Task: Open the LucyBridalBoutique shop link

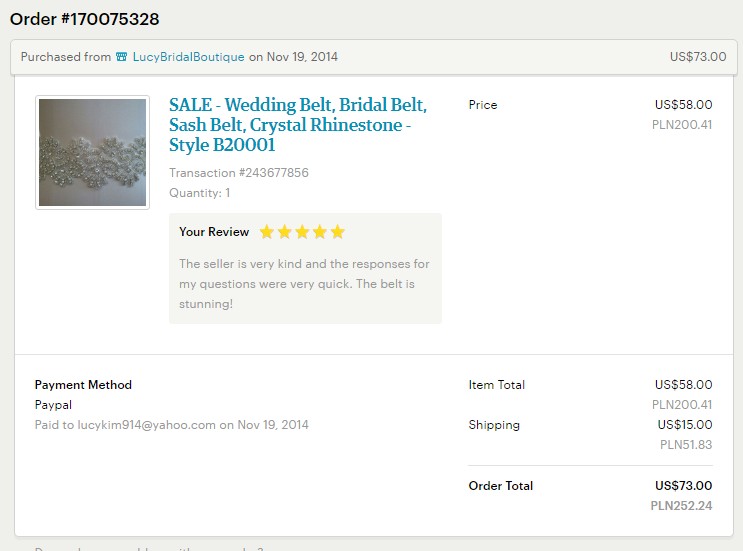Action: tap(189, 57)
